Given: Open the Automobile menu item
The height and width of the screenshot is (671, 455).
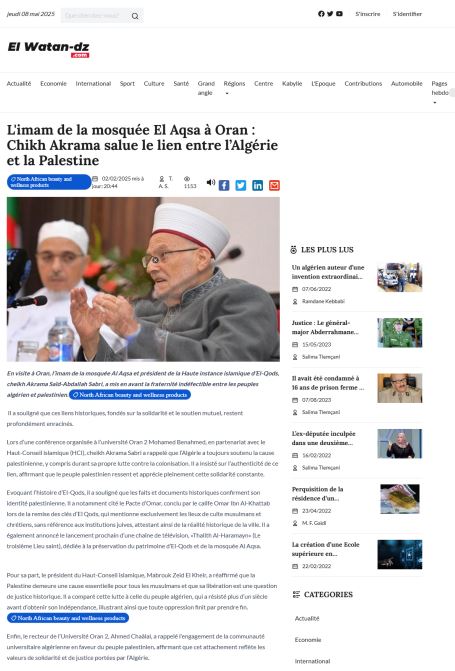Looking at the screenshot, I should pyautogui.click(x=407, y=83).
